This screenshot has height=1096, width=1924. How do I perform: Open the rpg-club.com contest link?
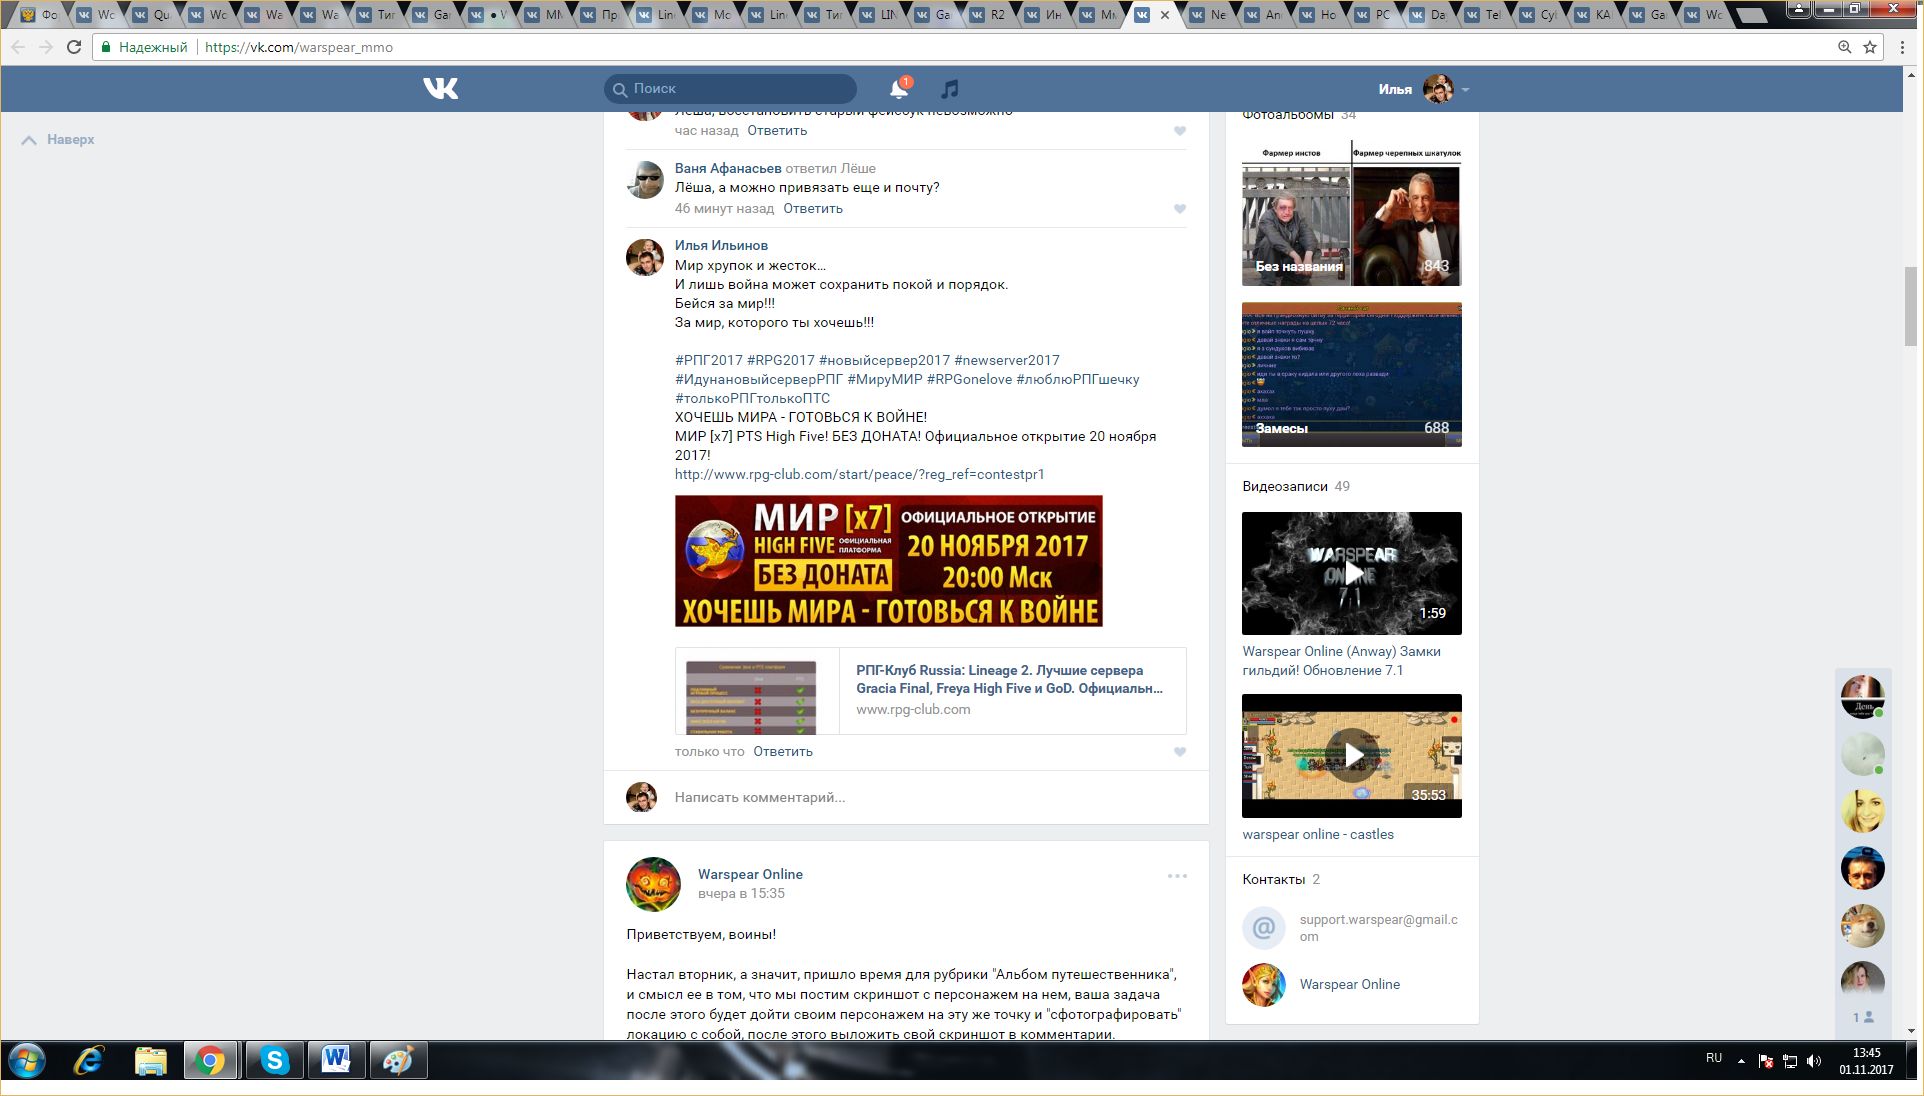858,474
